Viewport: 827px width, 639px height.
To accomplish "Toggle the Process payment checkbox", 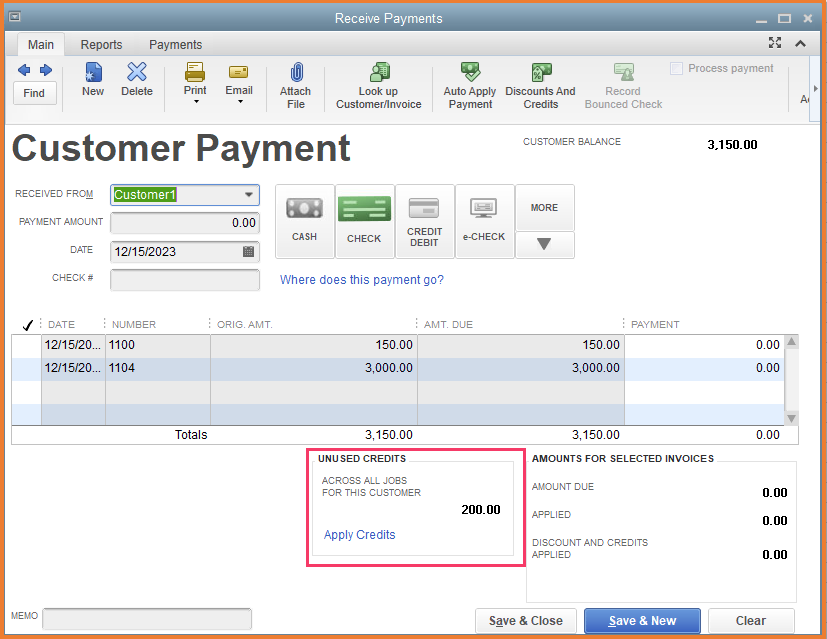I will pos(676,69).
